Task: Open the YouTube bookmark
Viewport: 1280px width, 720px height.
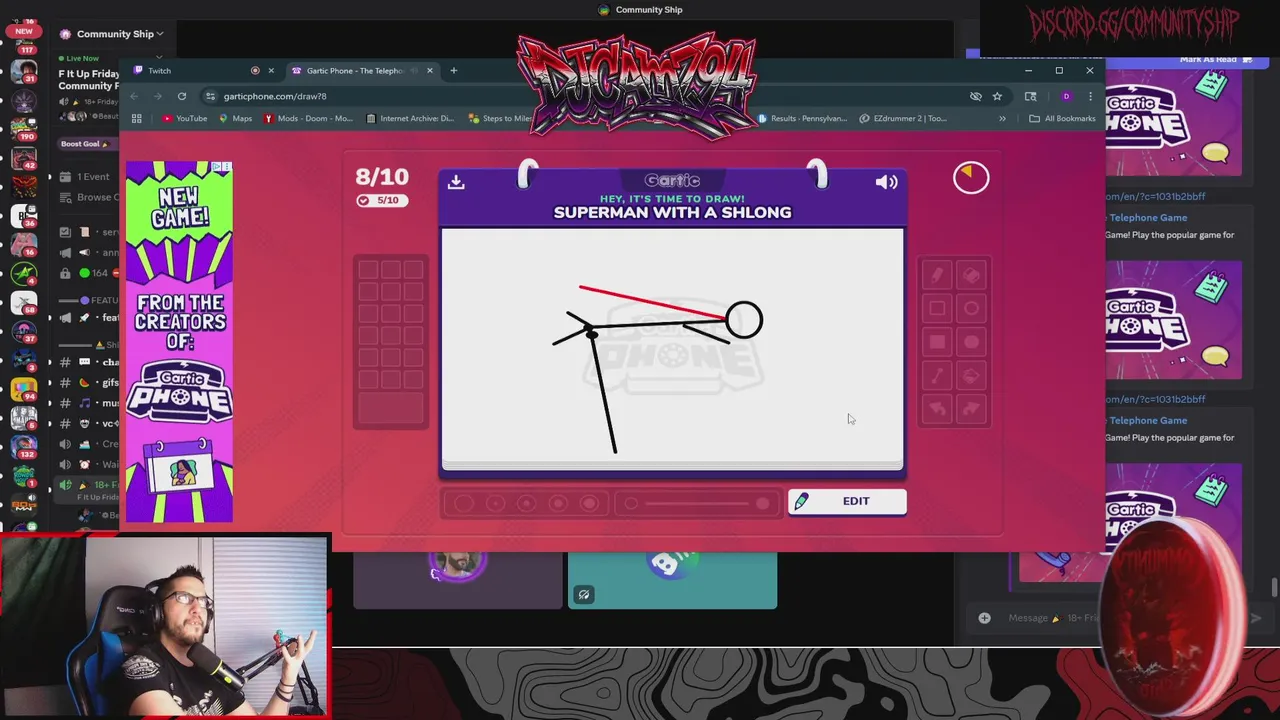Action: click(x=185, y=118)
